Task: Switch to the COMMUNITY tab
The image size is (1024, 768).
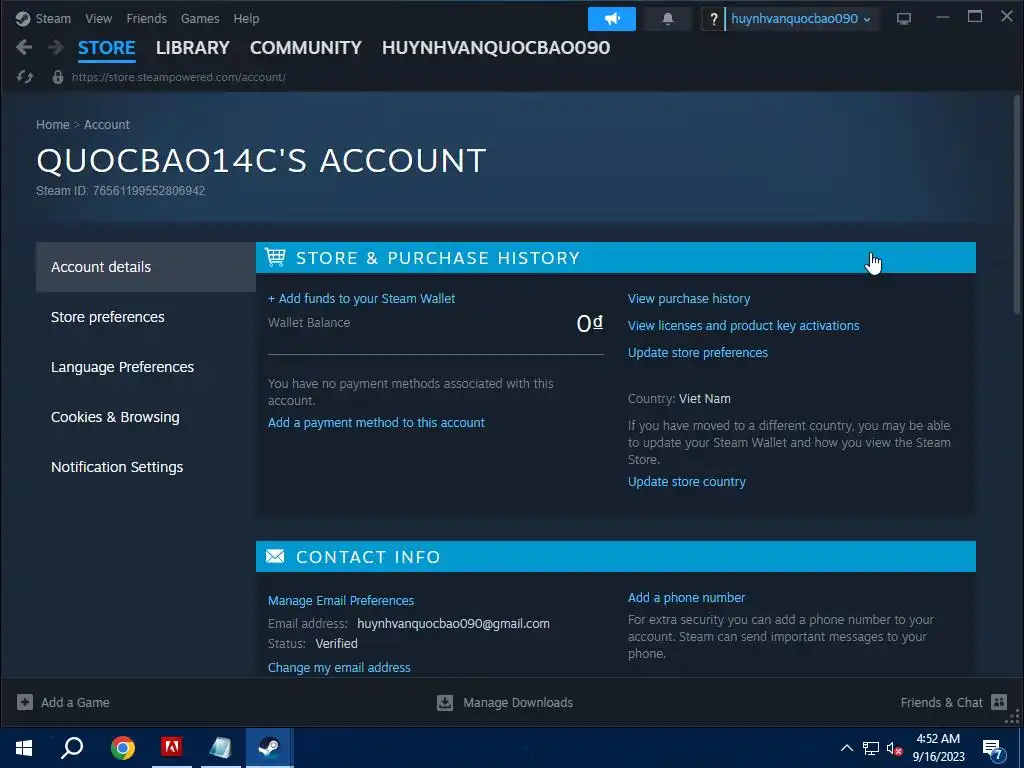Action: coord(306,48)
